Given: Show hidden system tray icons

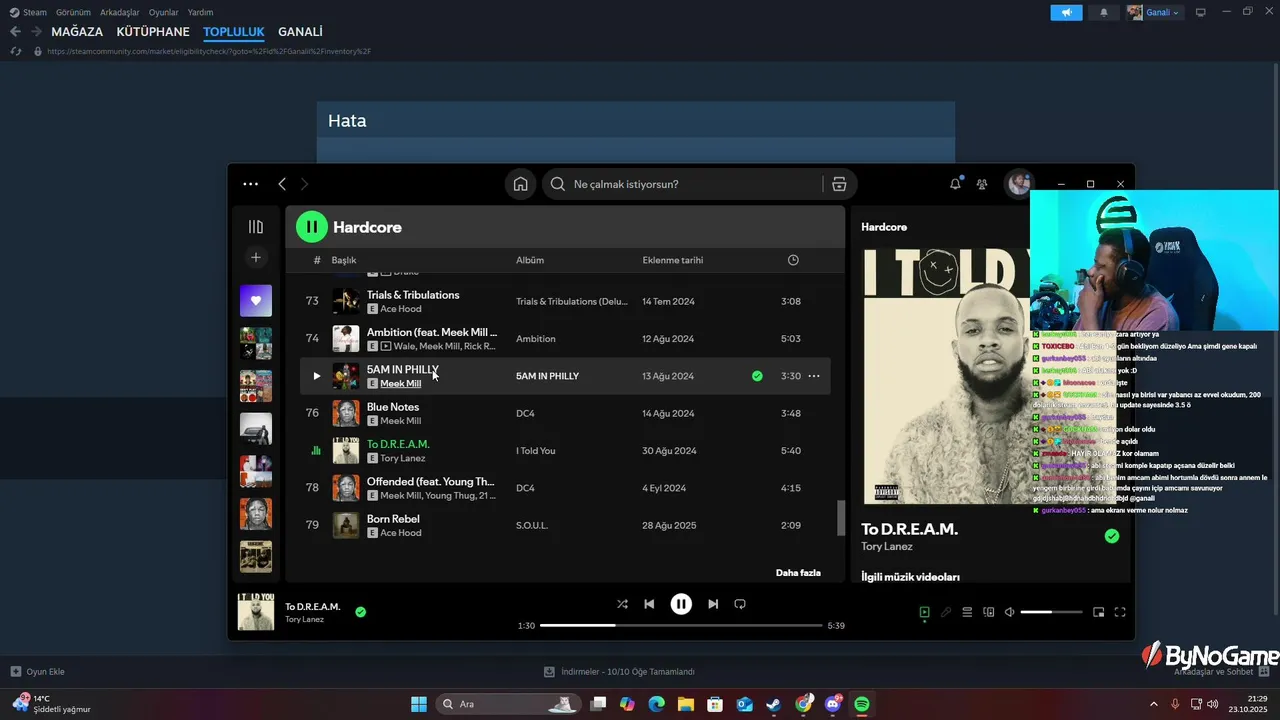Looking at the screenshot, I should (1153, 704).
